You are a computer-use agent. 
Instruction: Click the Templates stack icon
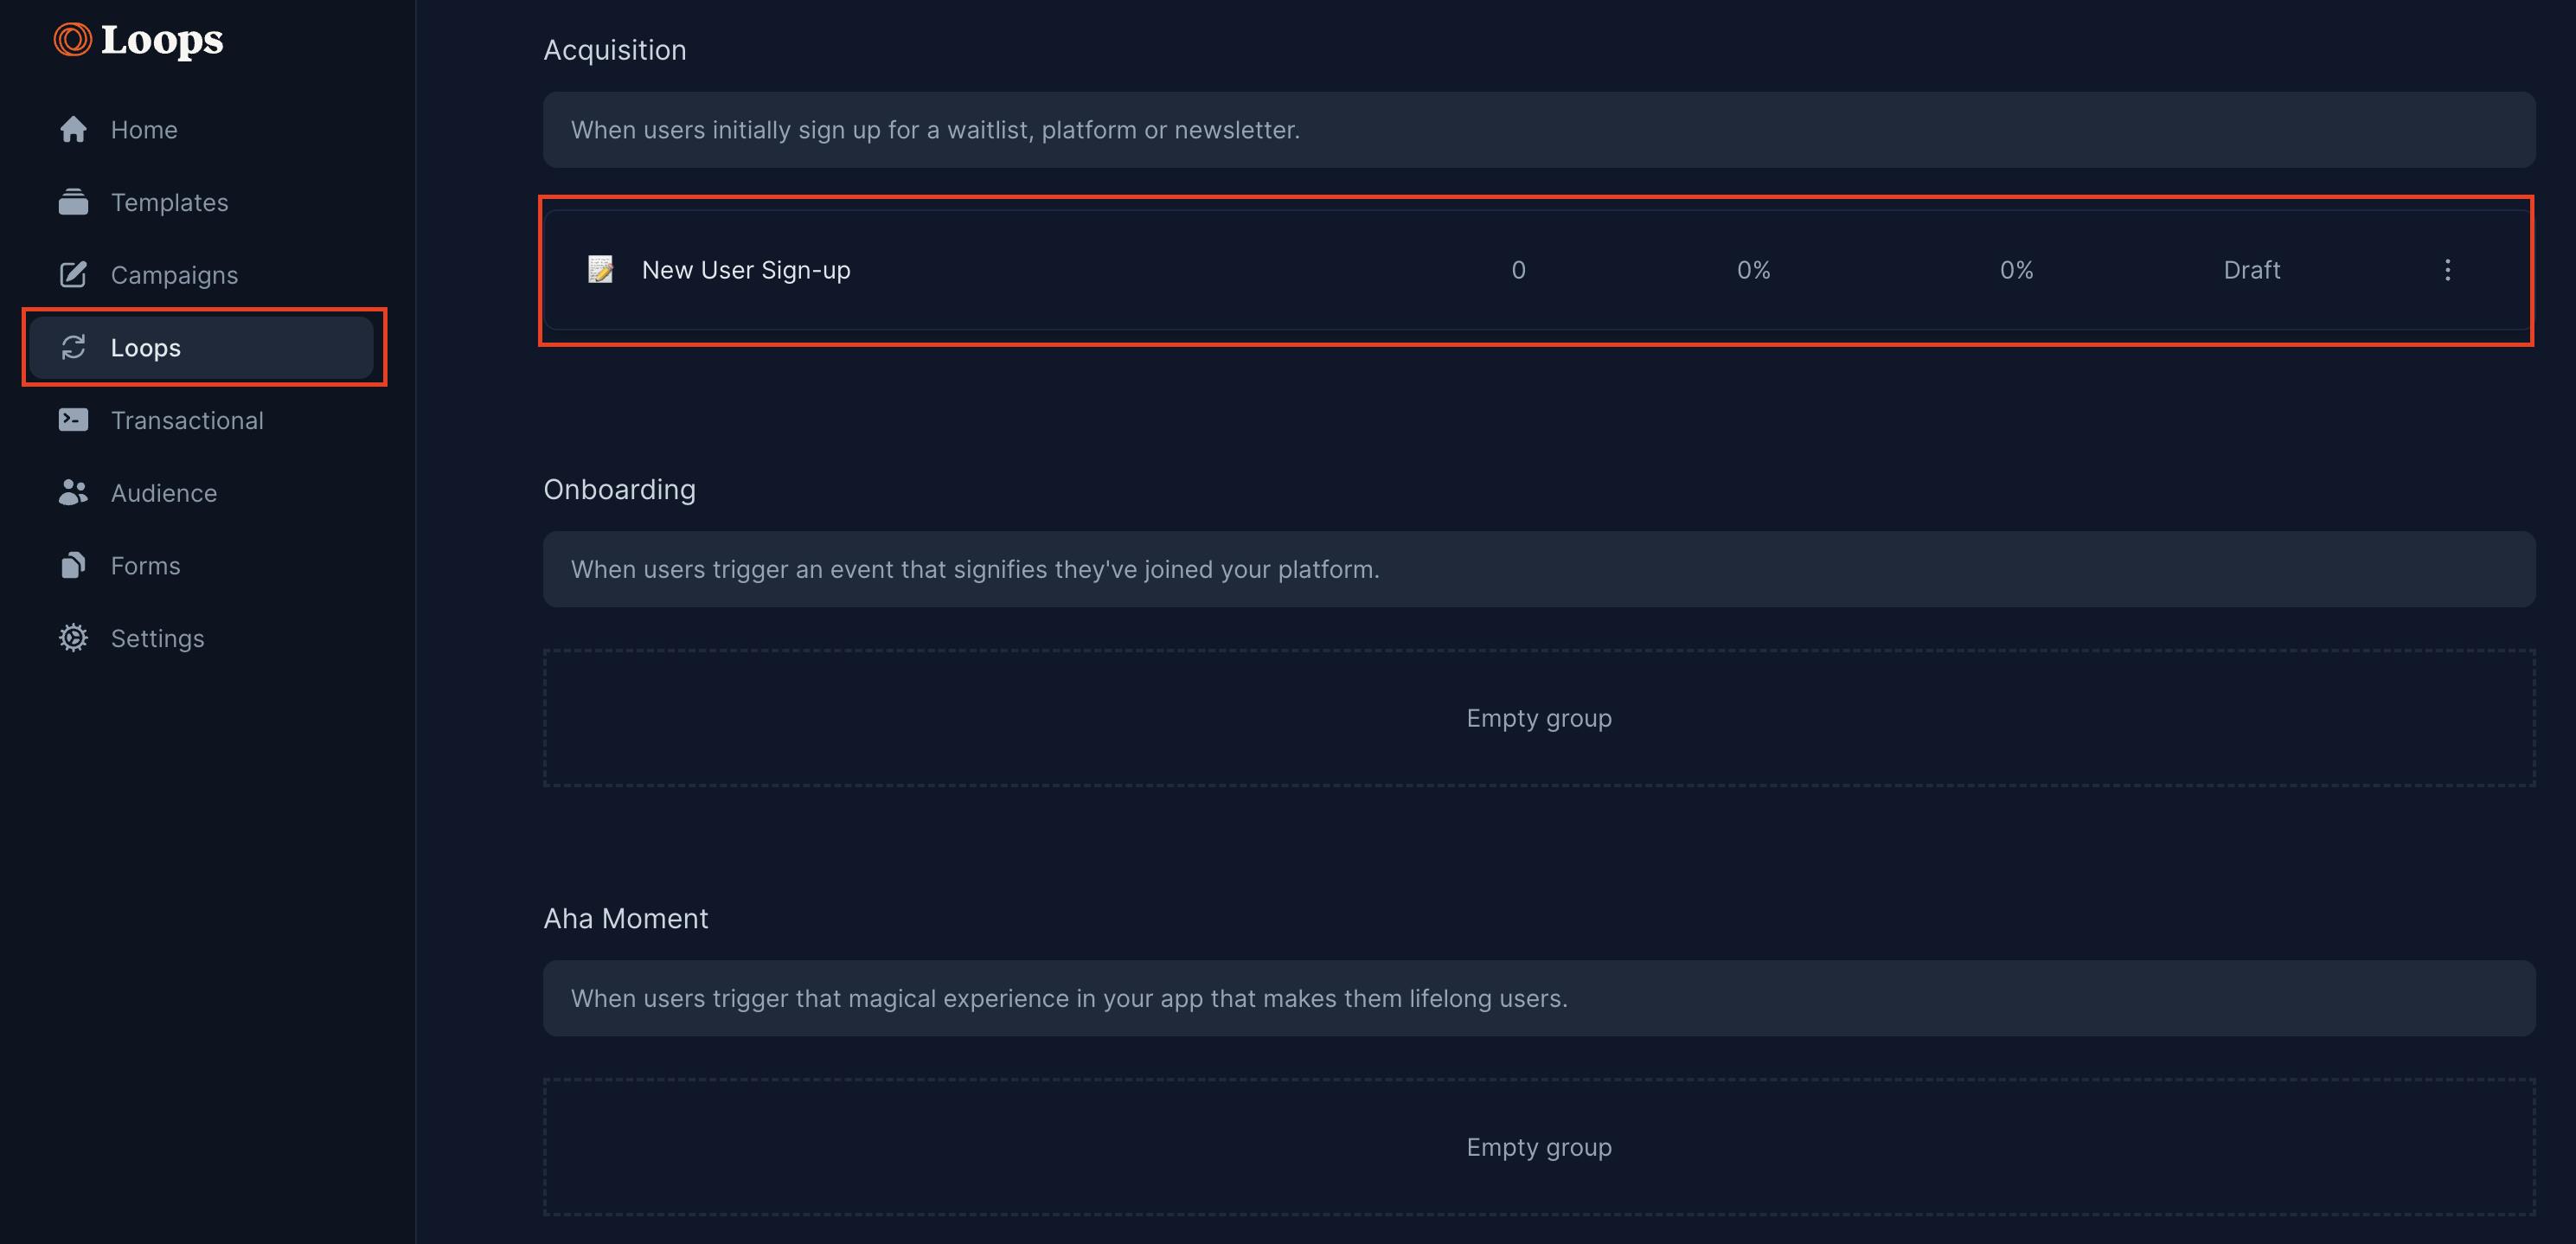tap(73, 202)
